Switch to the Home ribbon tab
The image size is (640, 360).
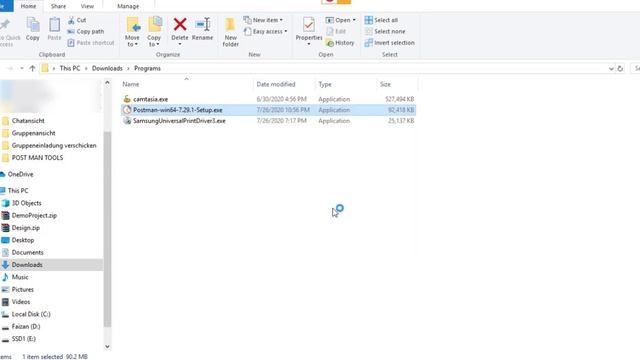pos(28,6)
